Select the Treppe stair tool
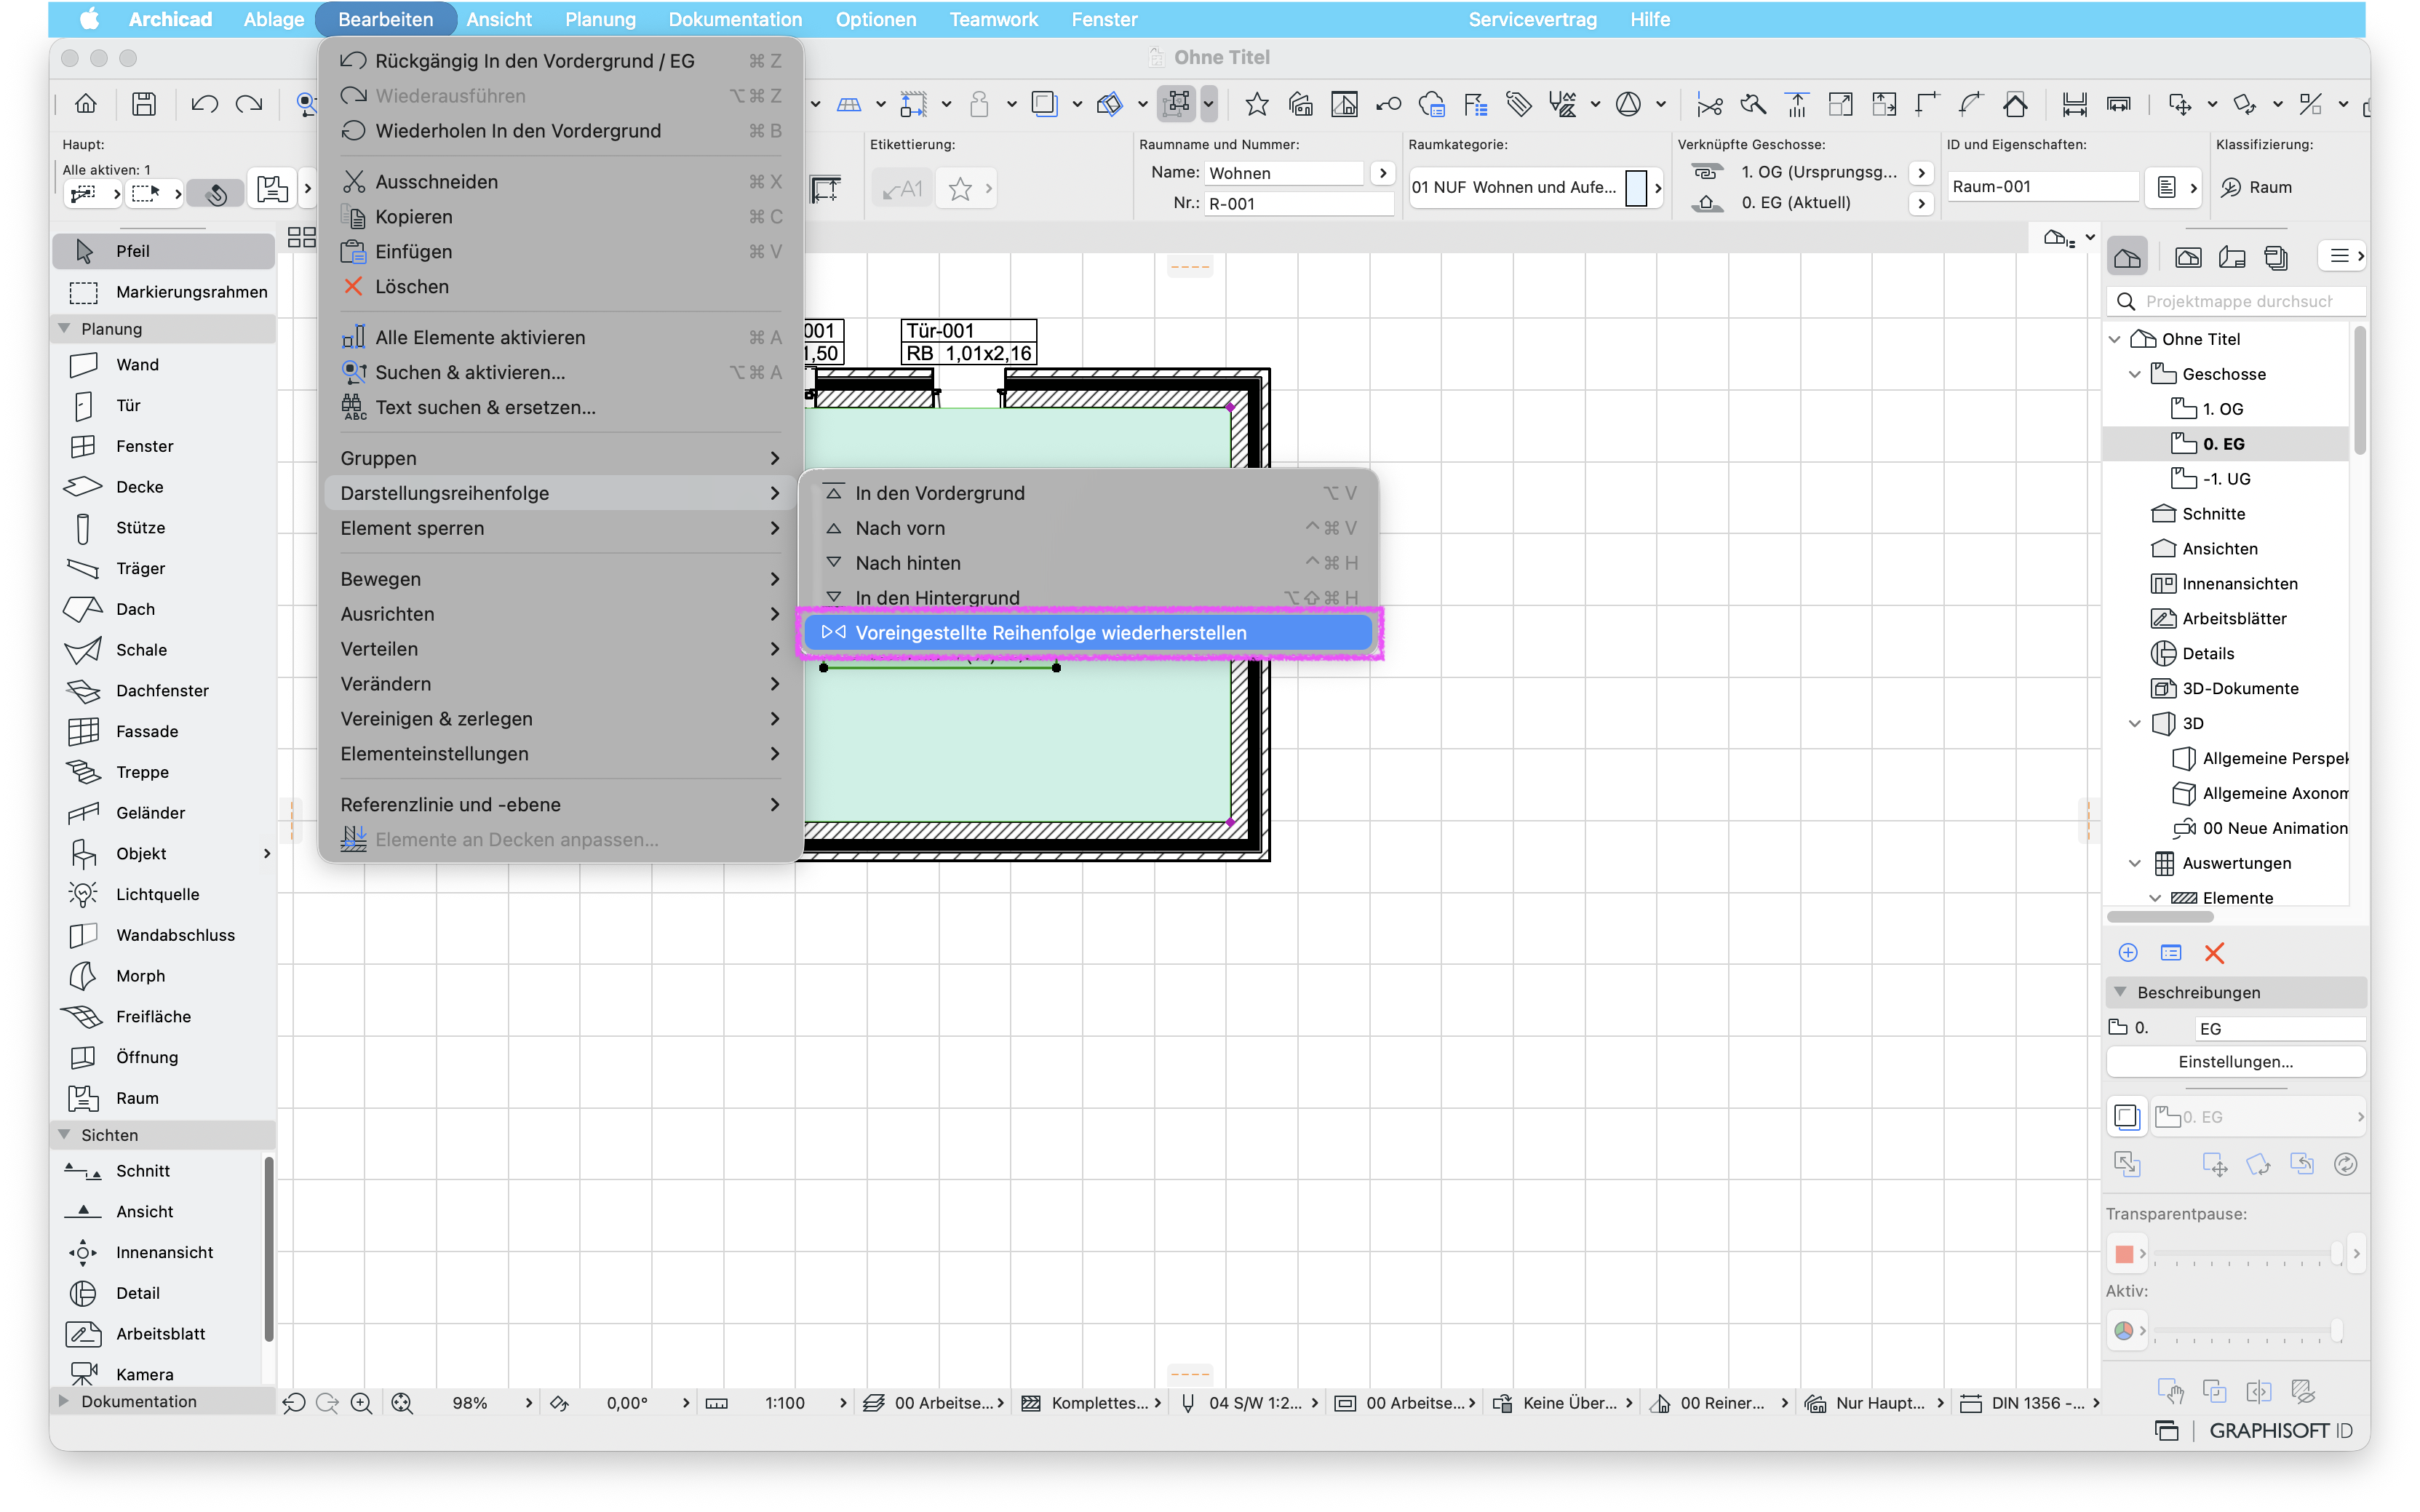 (x=163, y=772)
